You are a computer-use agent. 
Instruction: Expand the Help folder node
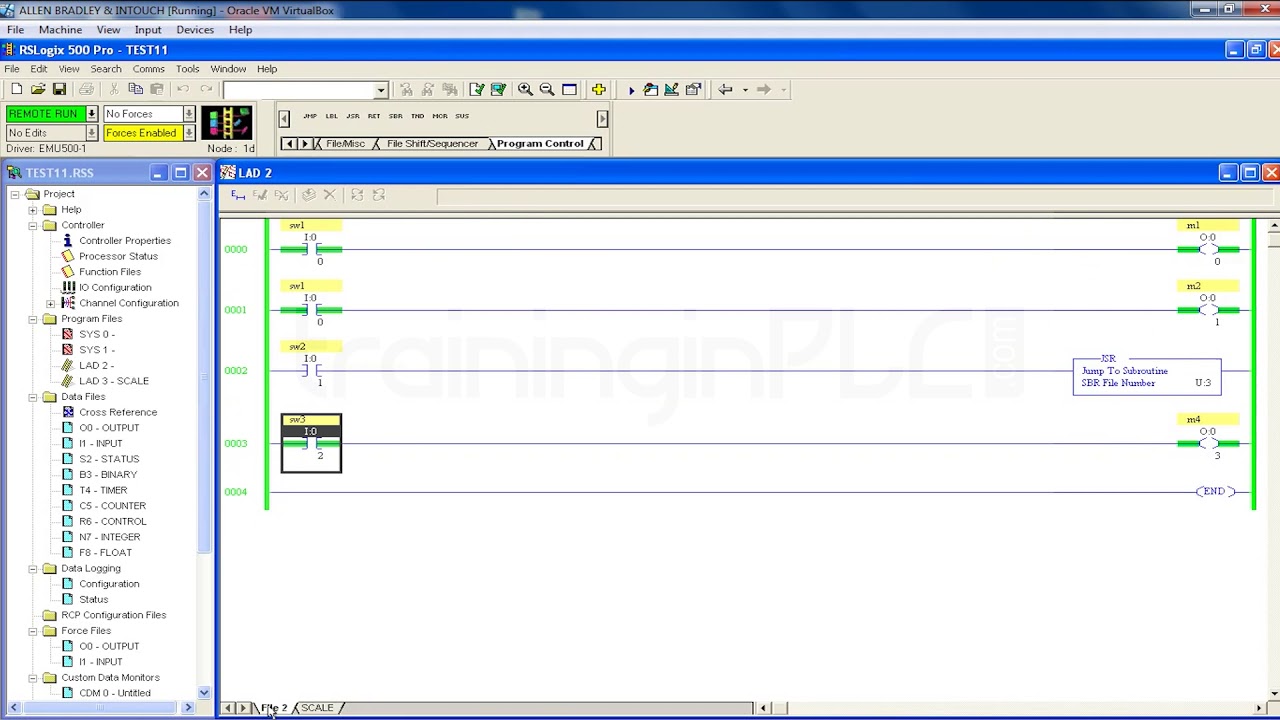[33, 210]
